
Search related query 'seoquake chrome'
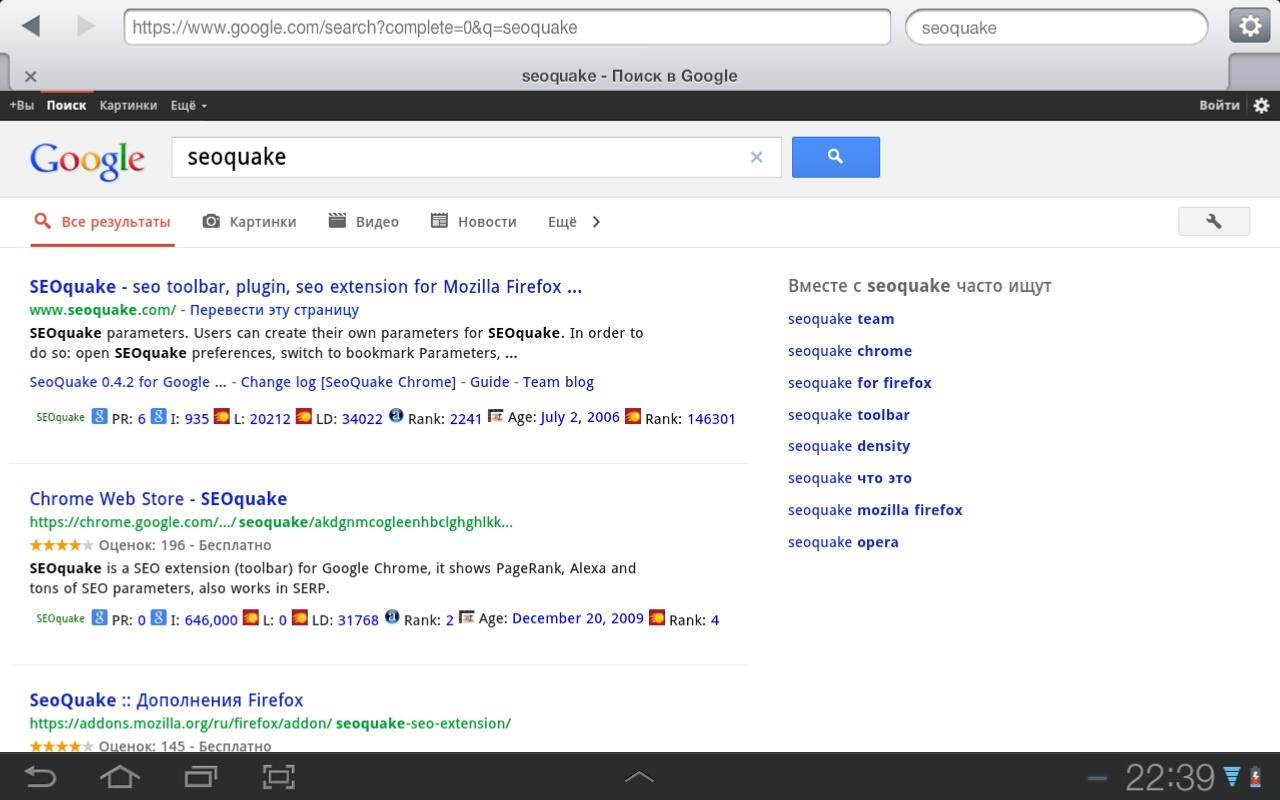pos(850,351)
